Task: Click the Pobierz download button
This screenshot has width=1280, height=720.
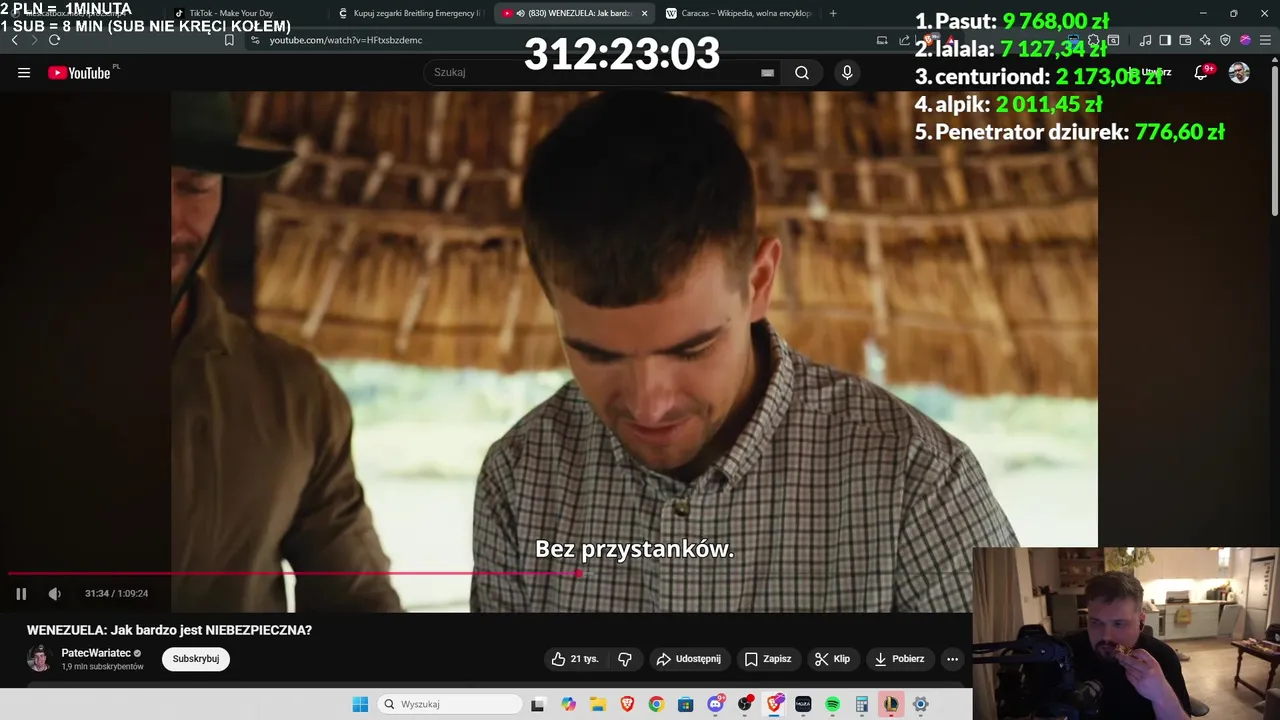Action: click(899, 659)
